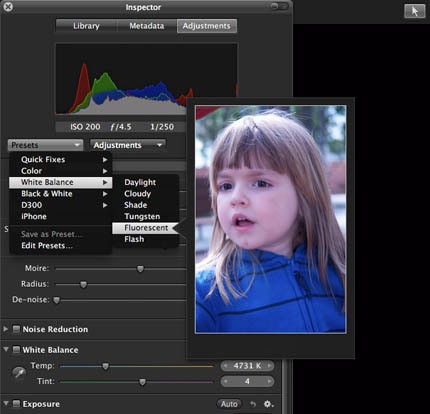Apply the Fluorescent white balance preset
The height and width of the screenshot is (414, 430).
146,228
